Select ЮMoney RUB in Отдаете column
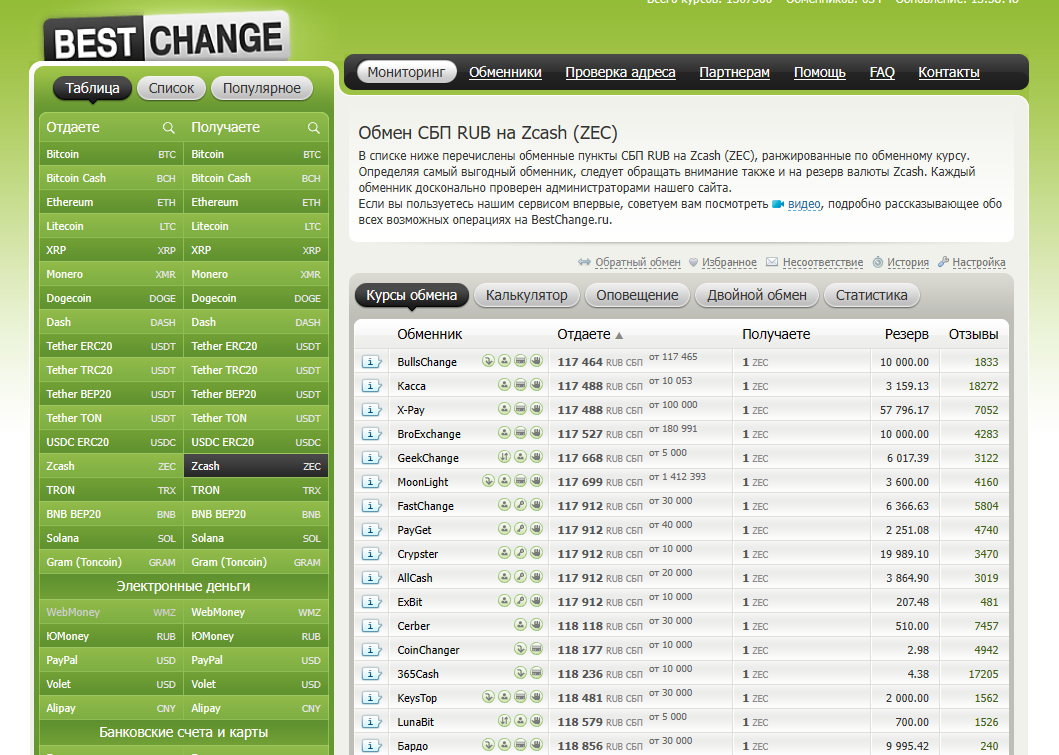 [111, 636]
